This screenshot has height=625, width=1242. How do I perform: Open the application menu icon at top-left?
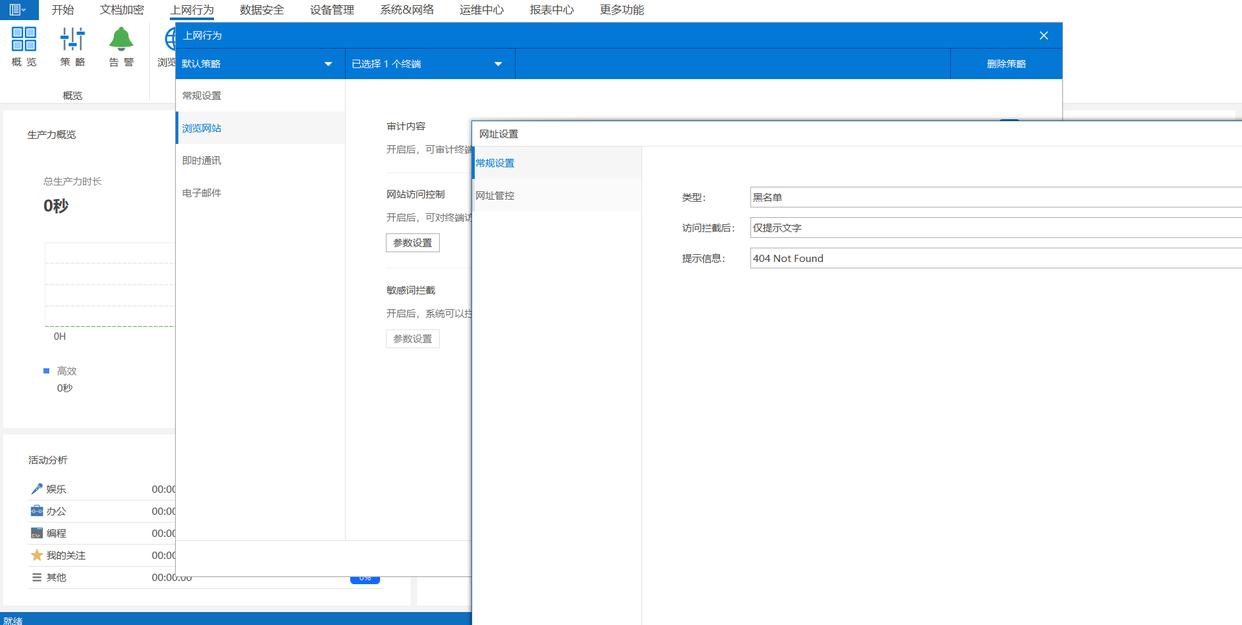18,10
